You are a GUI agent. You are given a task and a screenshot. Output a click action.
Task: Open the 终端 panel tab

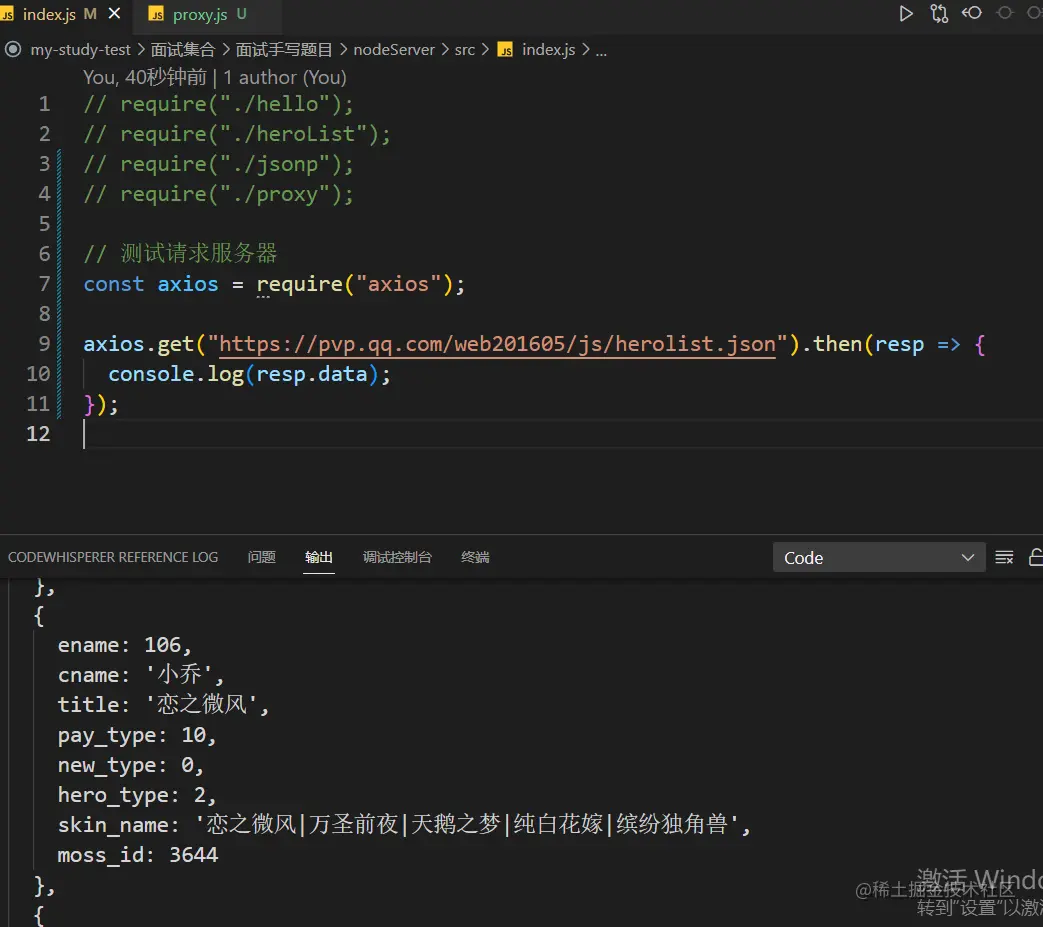[x=475, y=557]
